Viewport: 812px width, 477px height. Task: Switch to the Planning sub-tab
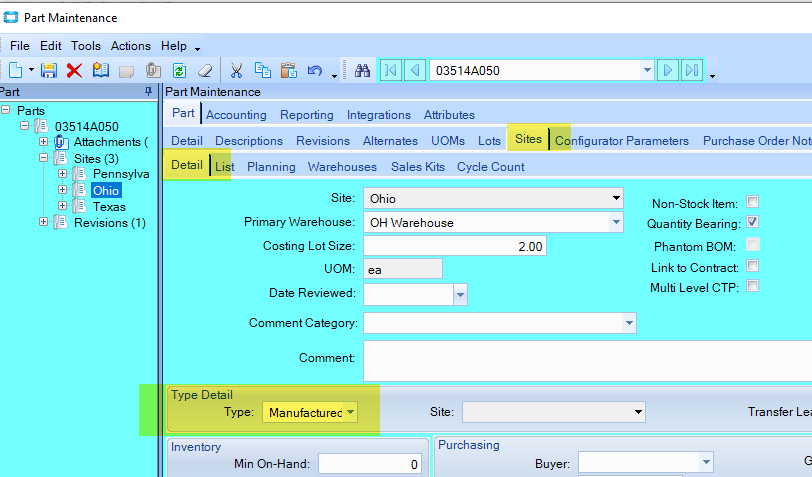tap(271, 167)
